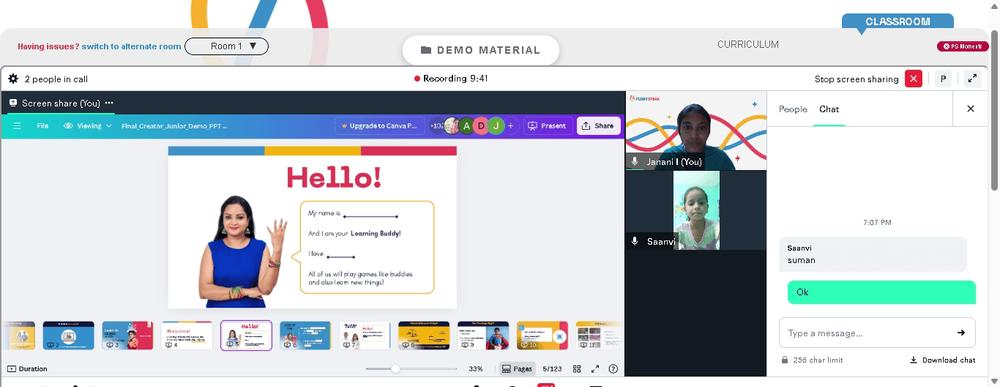
Task: Click in Type a message field
Action: coord(867,333)
